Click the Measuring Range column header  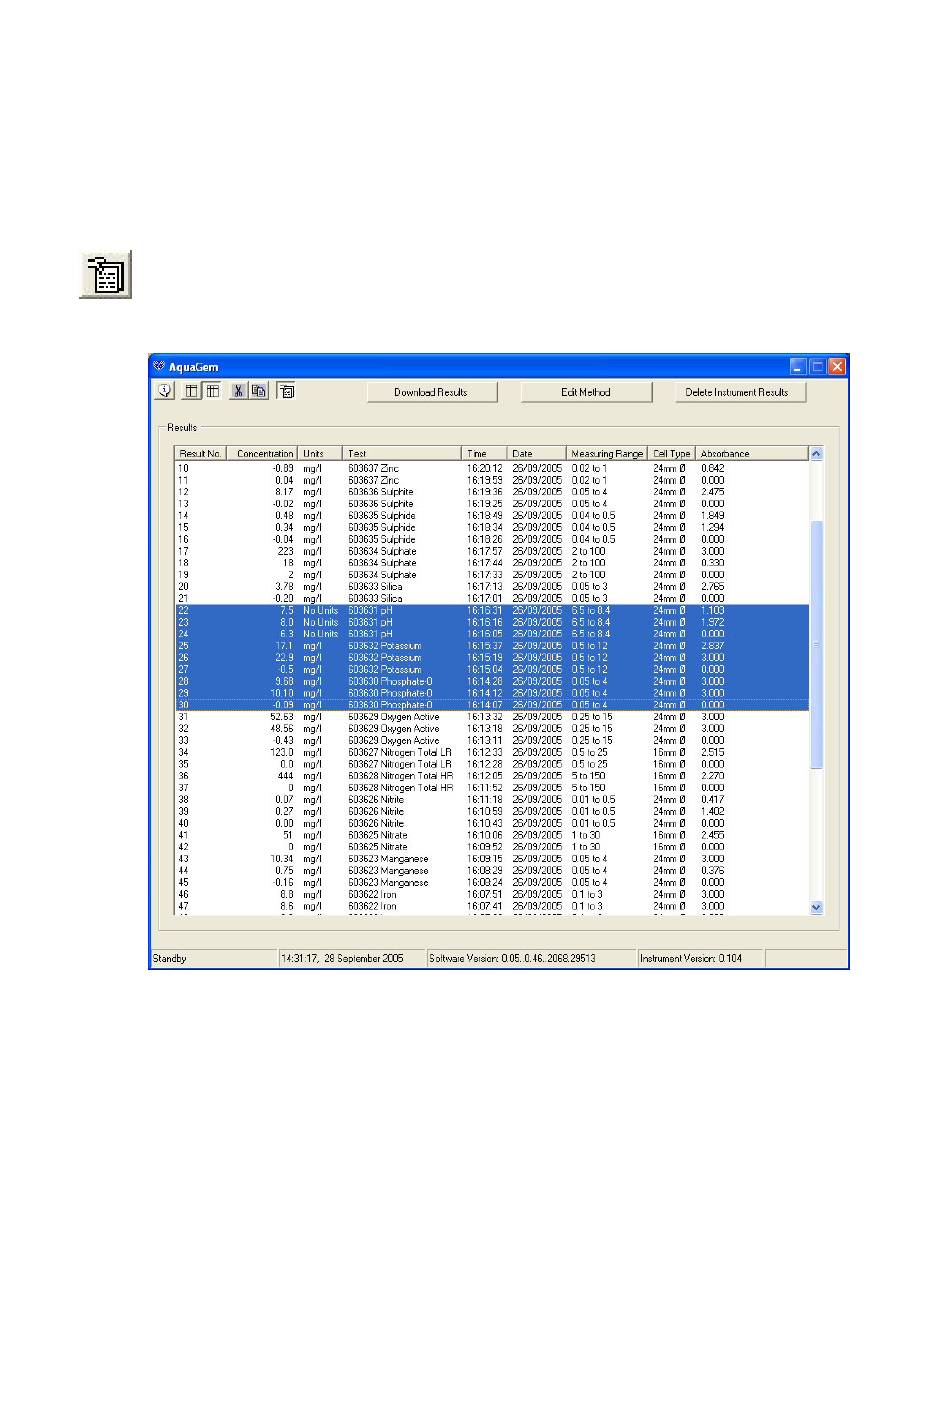(x=608, y=453)
